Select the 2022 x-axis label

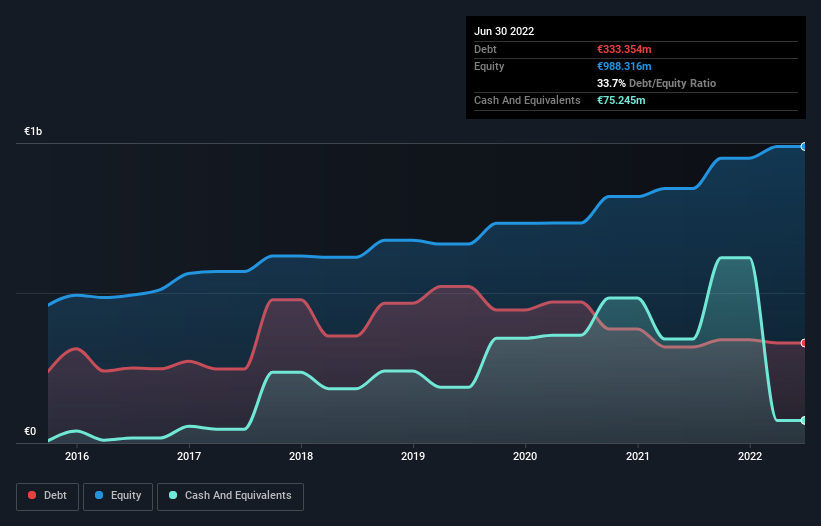coord(750,456)
